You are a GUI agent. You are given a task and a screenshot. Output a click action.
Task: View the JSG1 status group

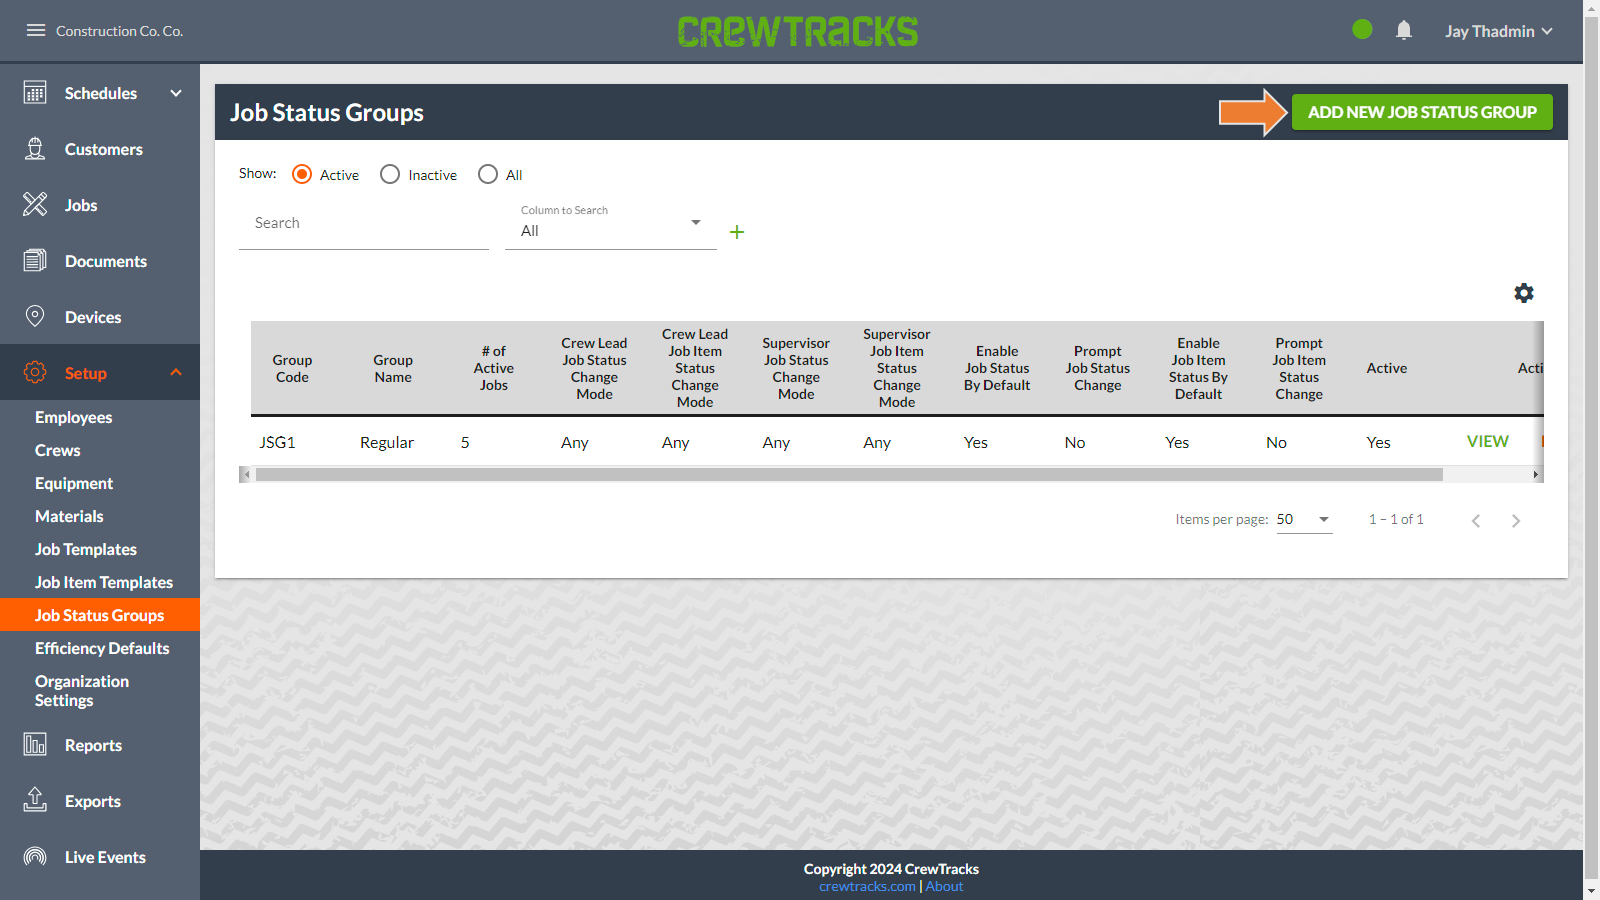click(x=1488, y=441)
